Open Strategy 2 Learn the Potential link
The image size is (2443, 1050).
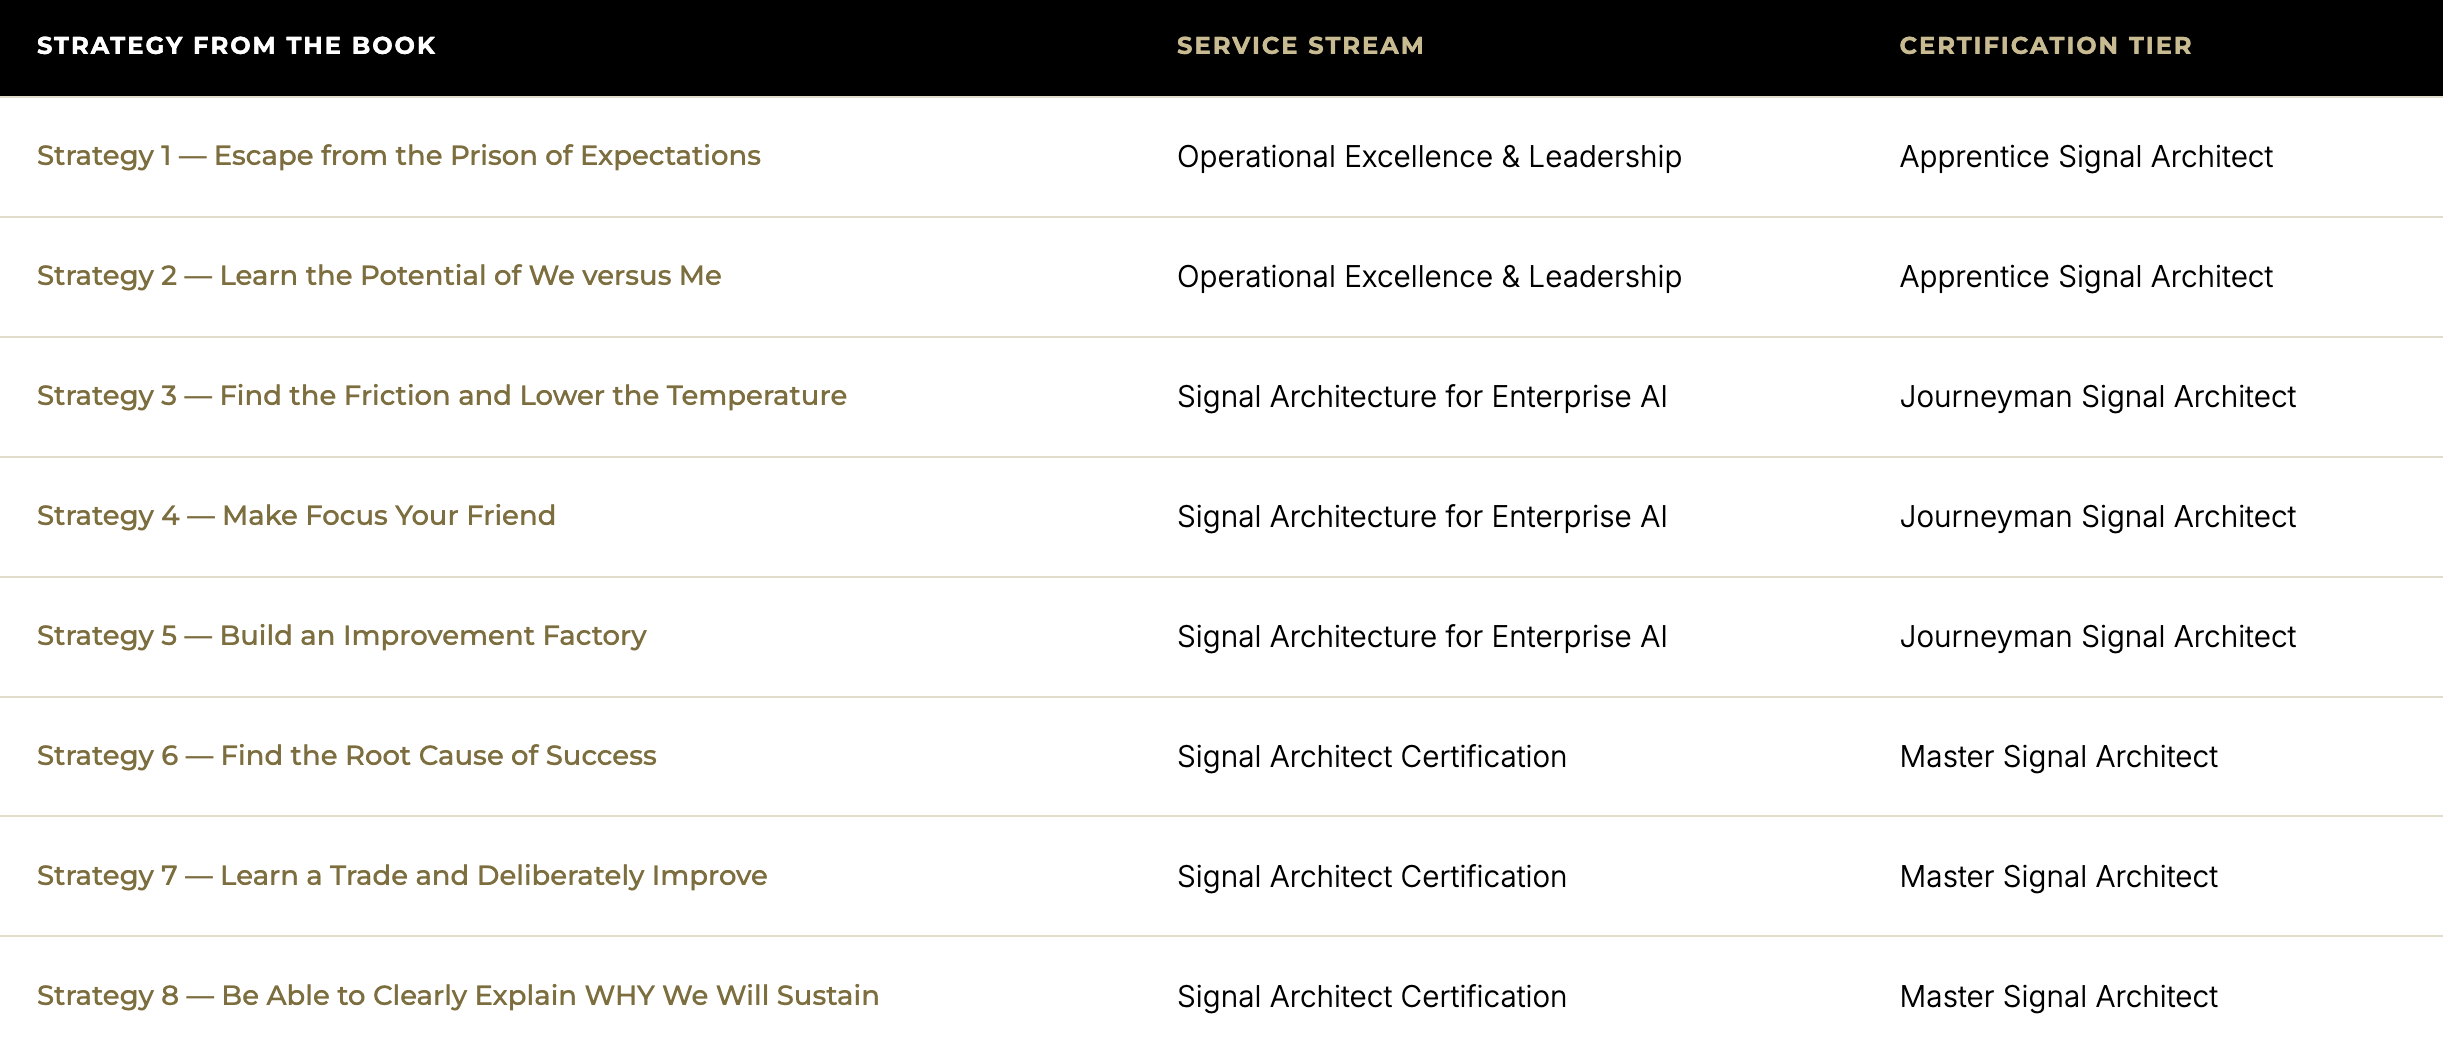click(x=379, y=276)
